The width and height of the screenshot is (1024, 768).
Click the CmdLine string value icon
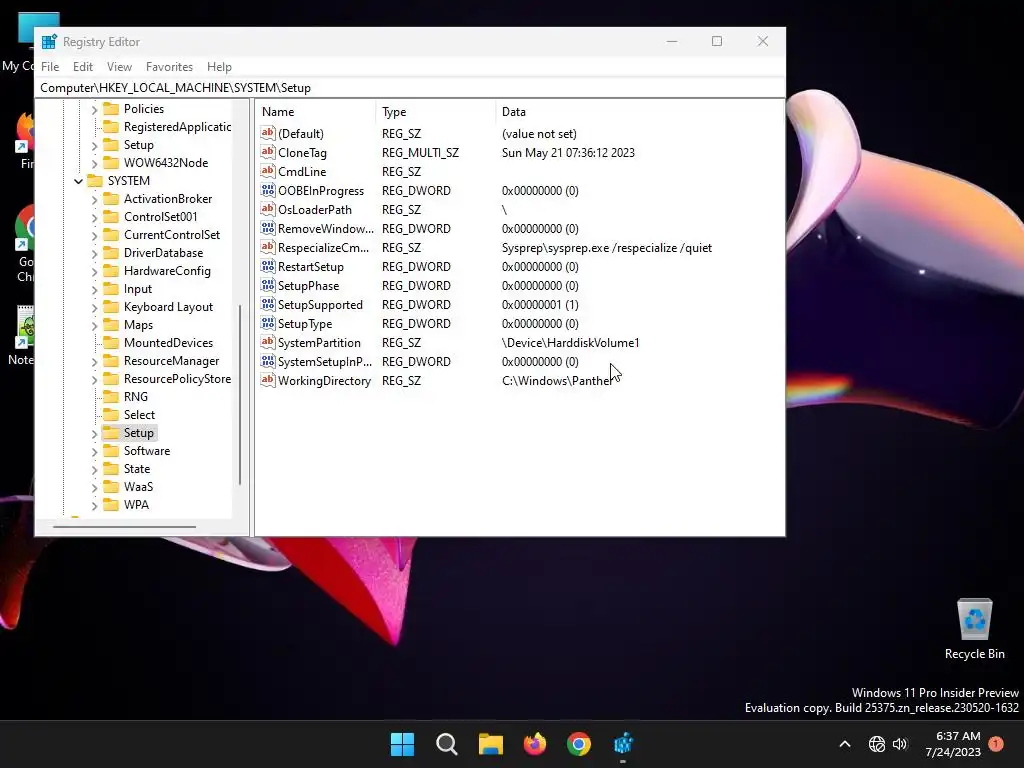point(268,171)
